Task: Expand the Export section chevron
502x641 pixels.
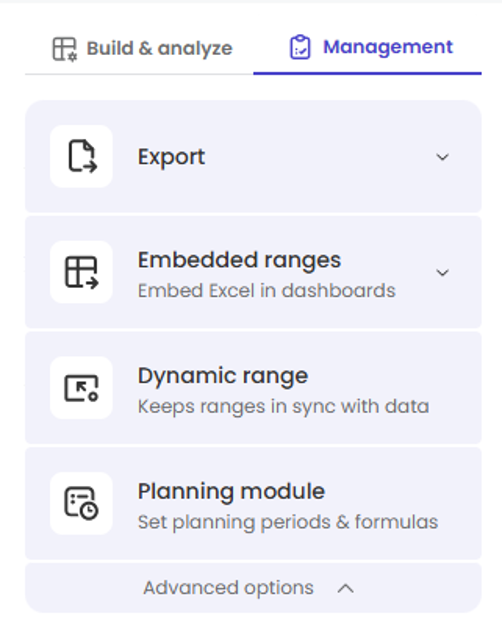Action: [x=442, y=157]
